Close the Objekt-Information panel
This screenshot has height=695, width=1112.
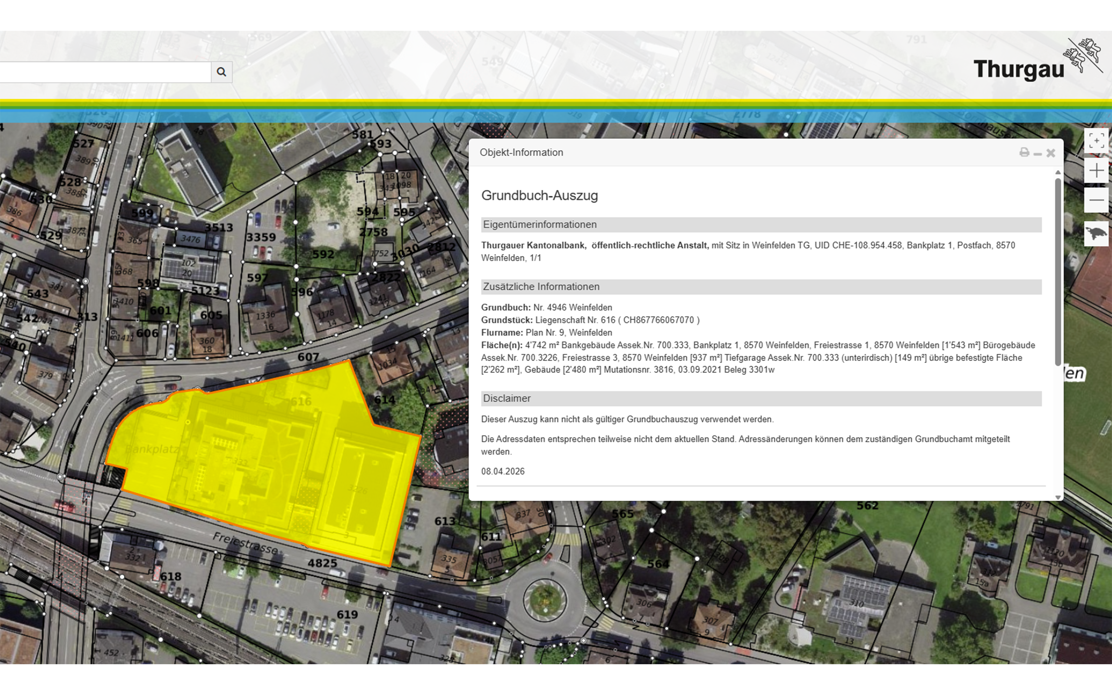(x=1051, y=152)
